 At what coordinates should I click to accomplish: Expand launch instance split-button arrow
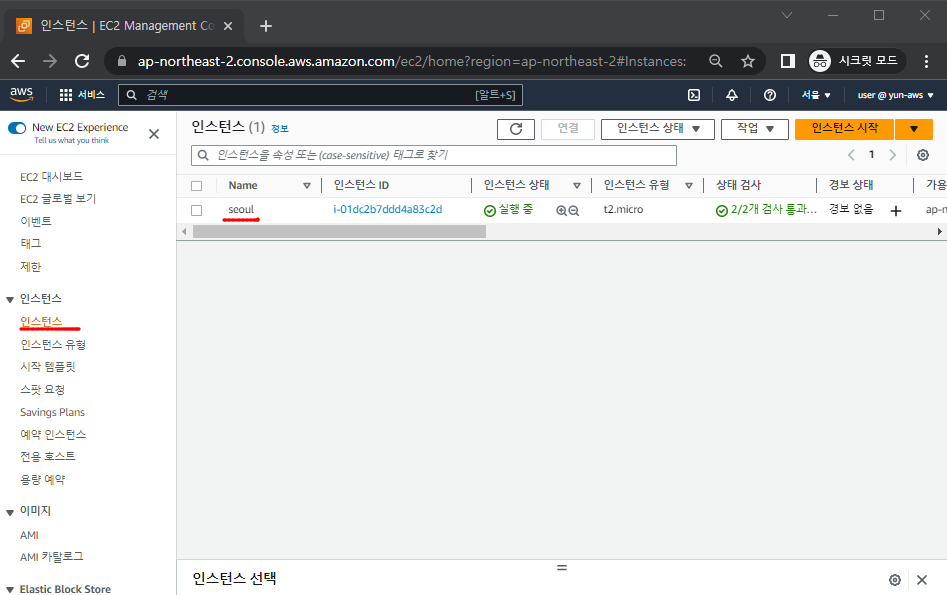(x=914, y=129)
